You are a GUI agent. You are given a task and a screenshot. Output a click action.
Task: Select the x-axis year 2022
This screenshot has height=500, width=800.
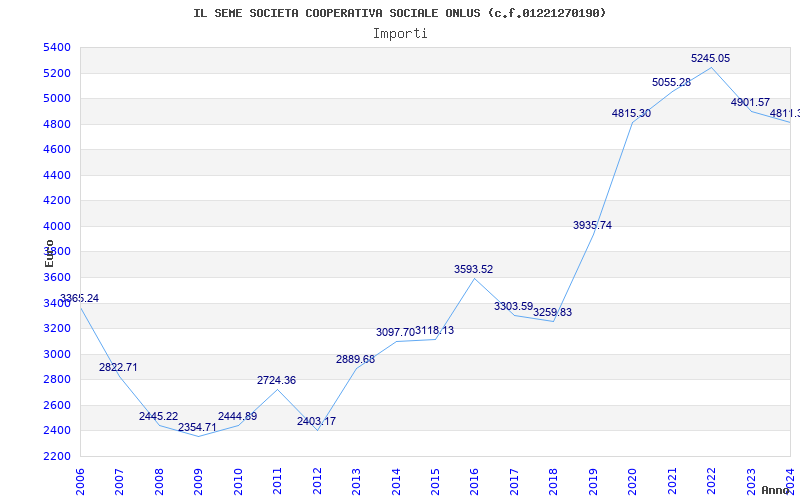(x=711, y=482)
